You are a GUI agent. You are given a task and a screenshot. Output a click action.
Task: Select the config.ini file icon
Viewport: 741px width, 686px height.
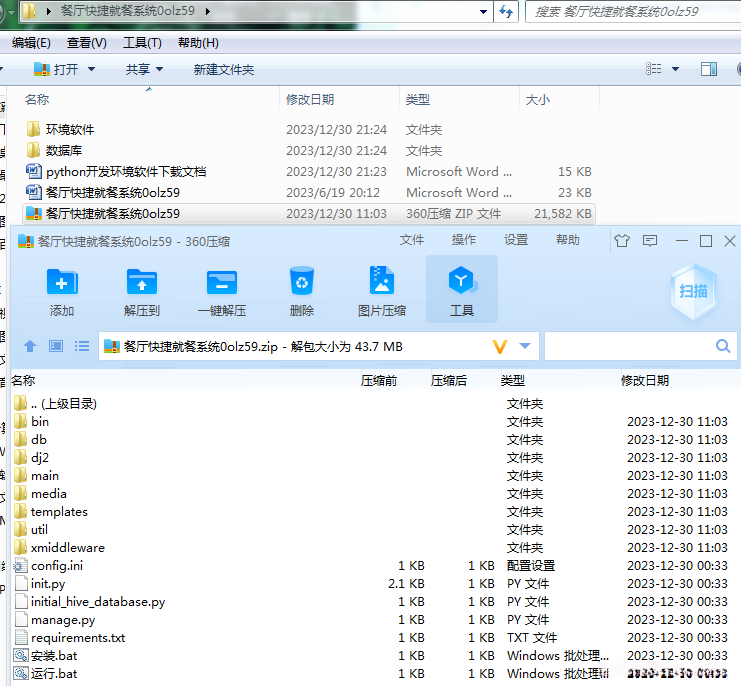tap(21, 566)
